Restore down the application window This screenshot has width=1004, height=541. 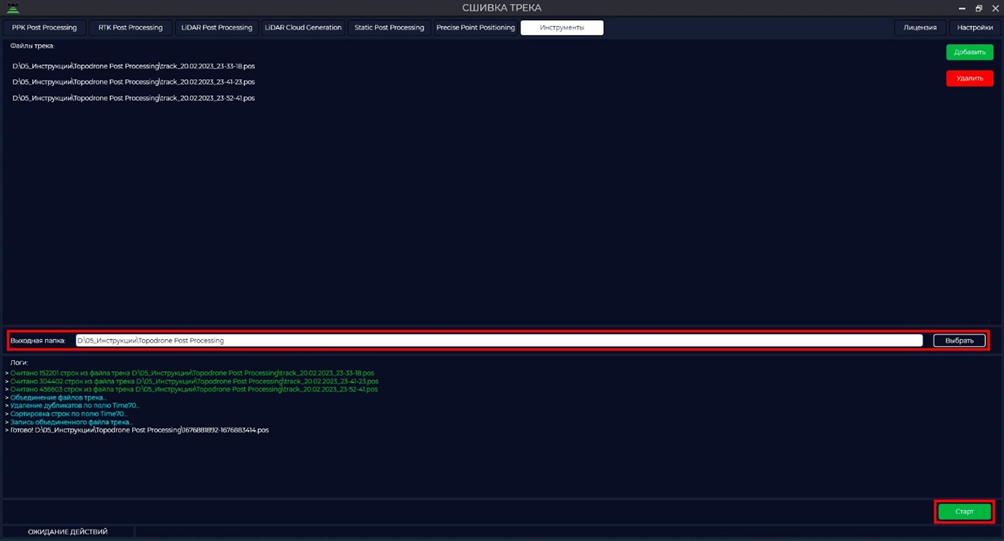click(x=978, y=8)
